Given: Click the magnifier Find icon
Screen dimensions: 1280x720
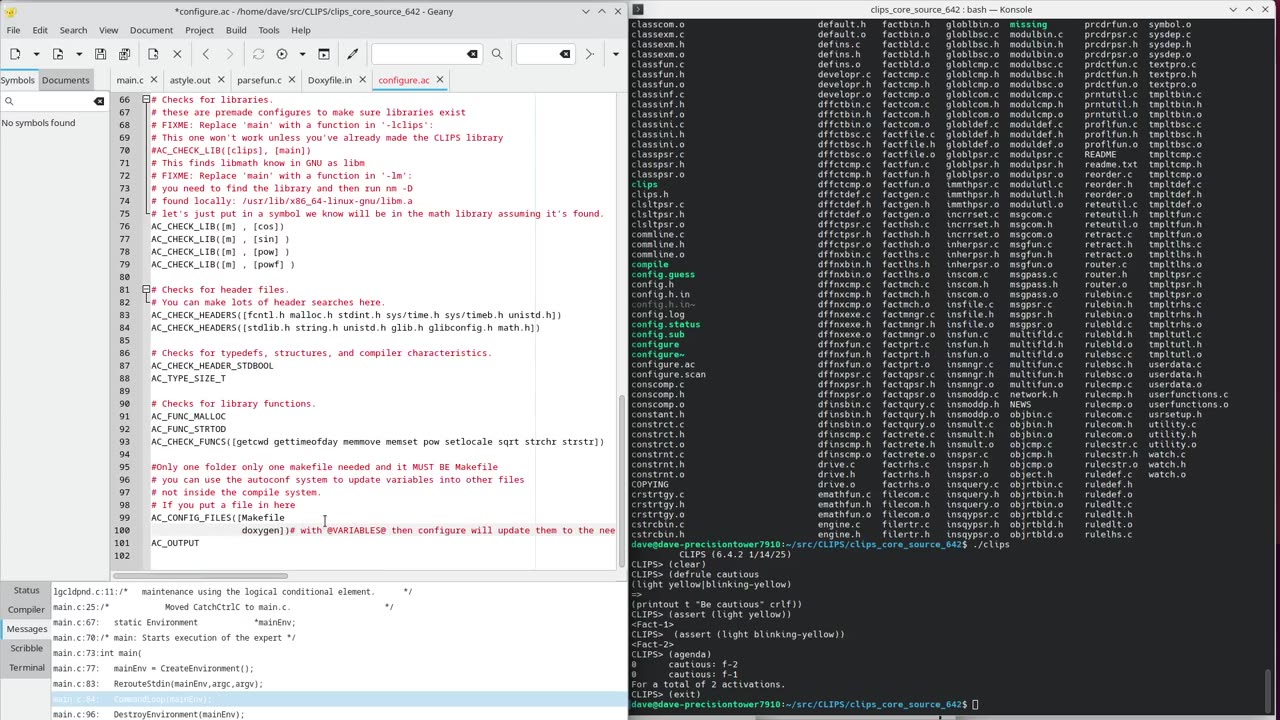Looking at the screenshot, I should [x=497, y=54].
